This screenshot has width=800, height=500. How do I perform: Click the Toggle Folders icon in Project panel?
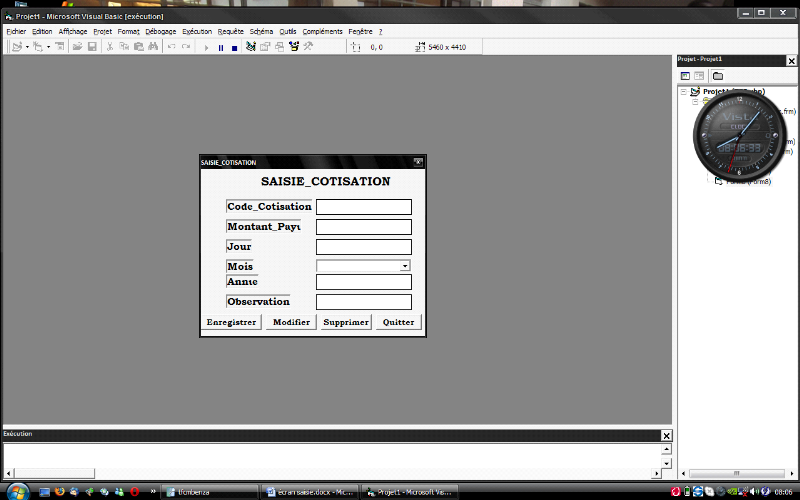[x=718, y=76]
